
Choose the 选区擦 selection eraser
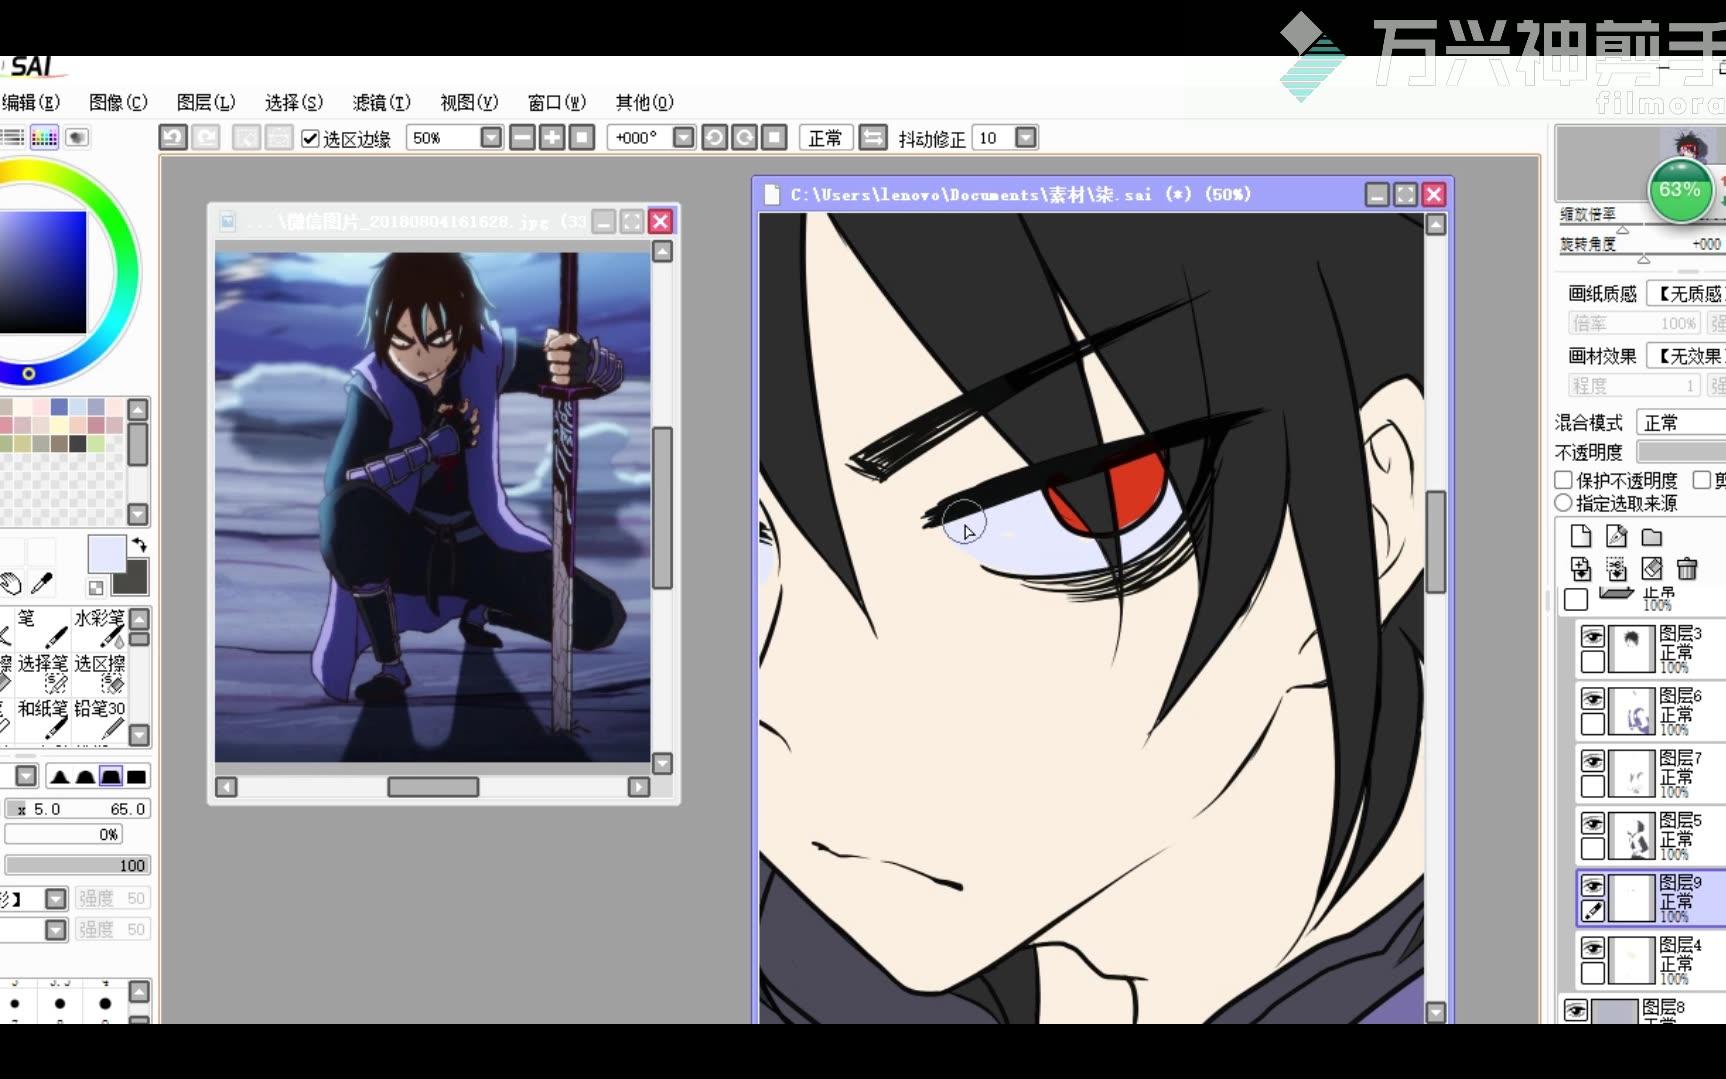tap(99, 674)
